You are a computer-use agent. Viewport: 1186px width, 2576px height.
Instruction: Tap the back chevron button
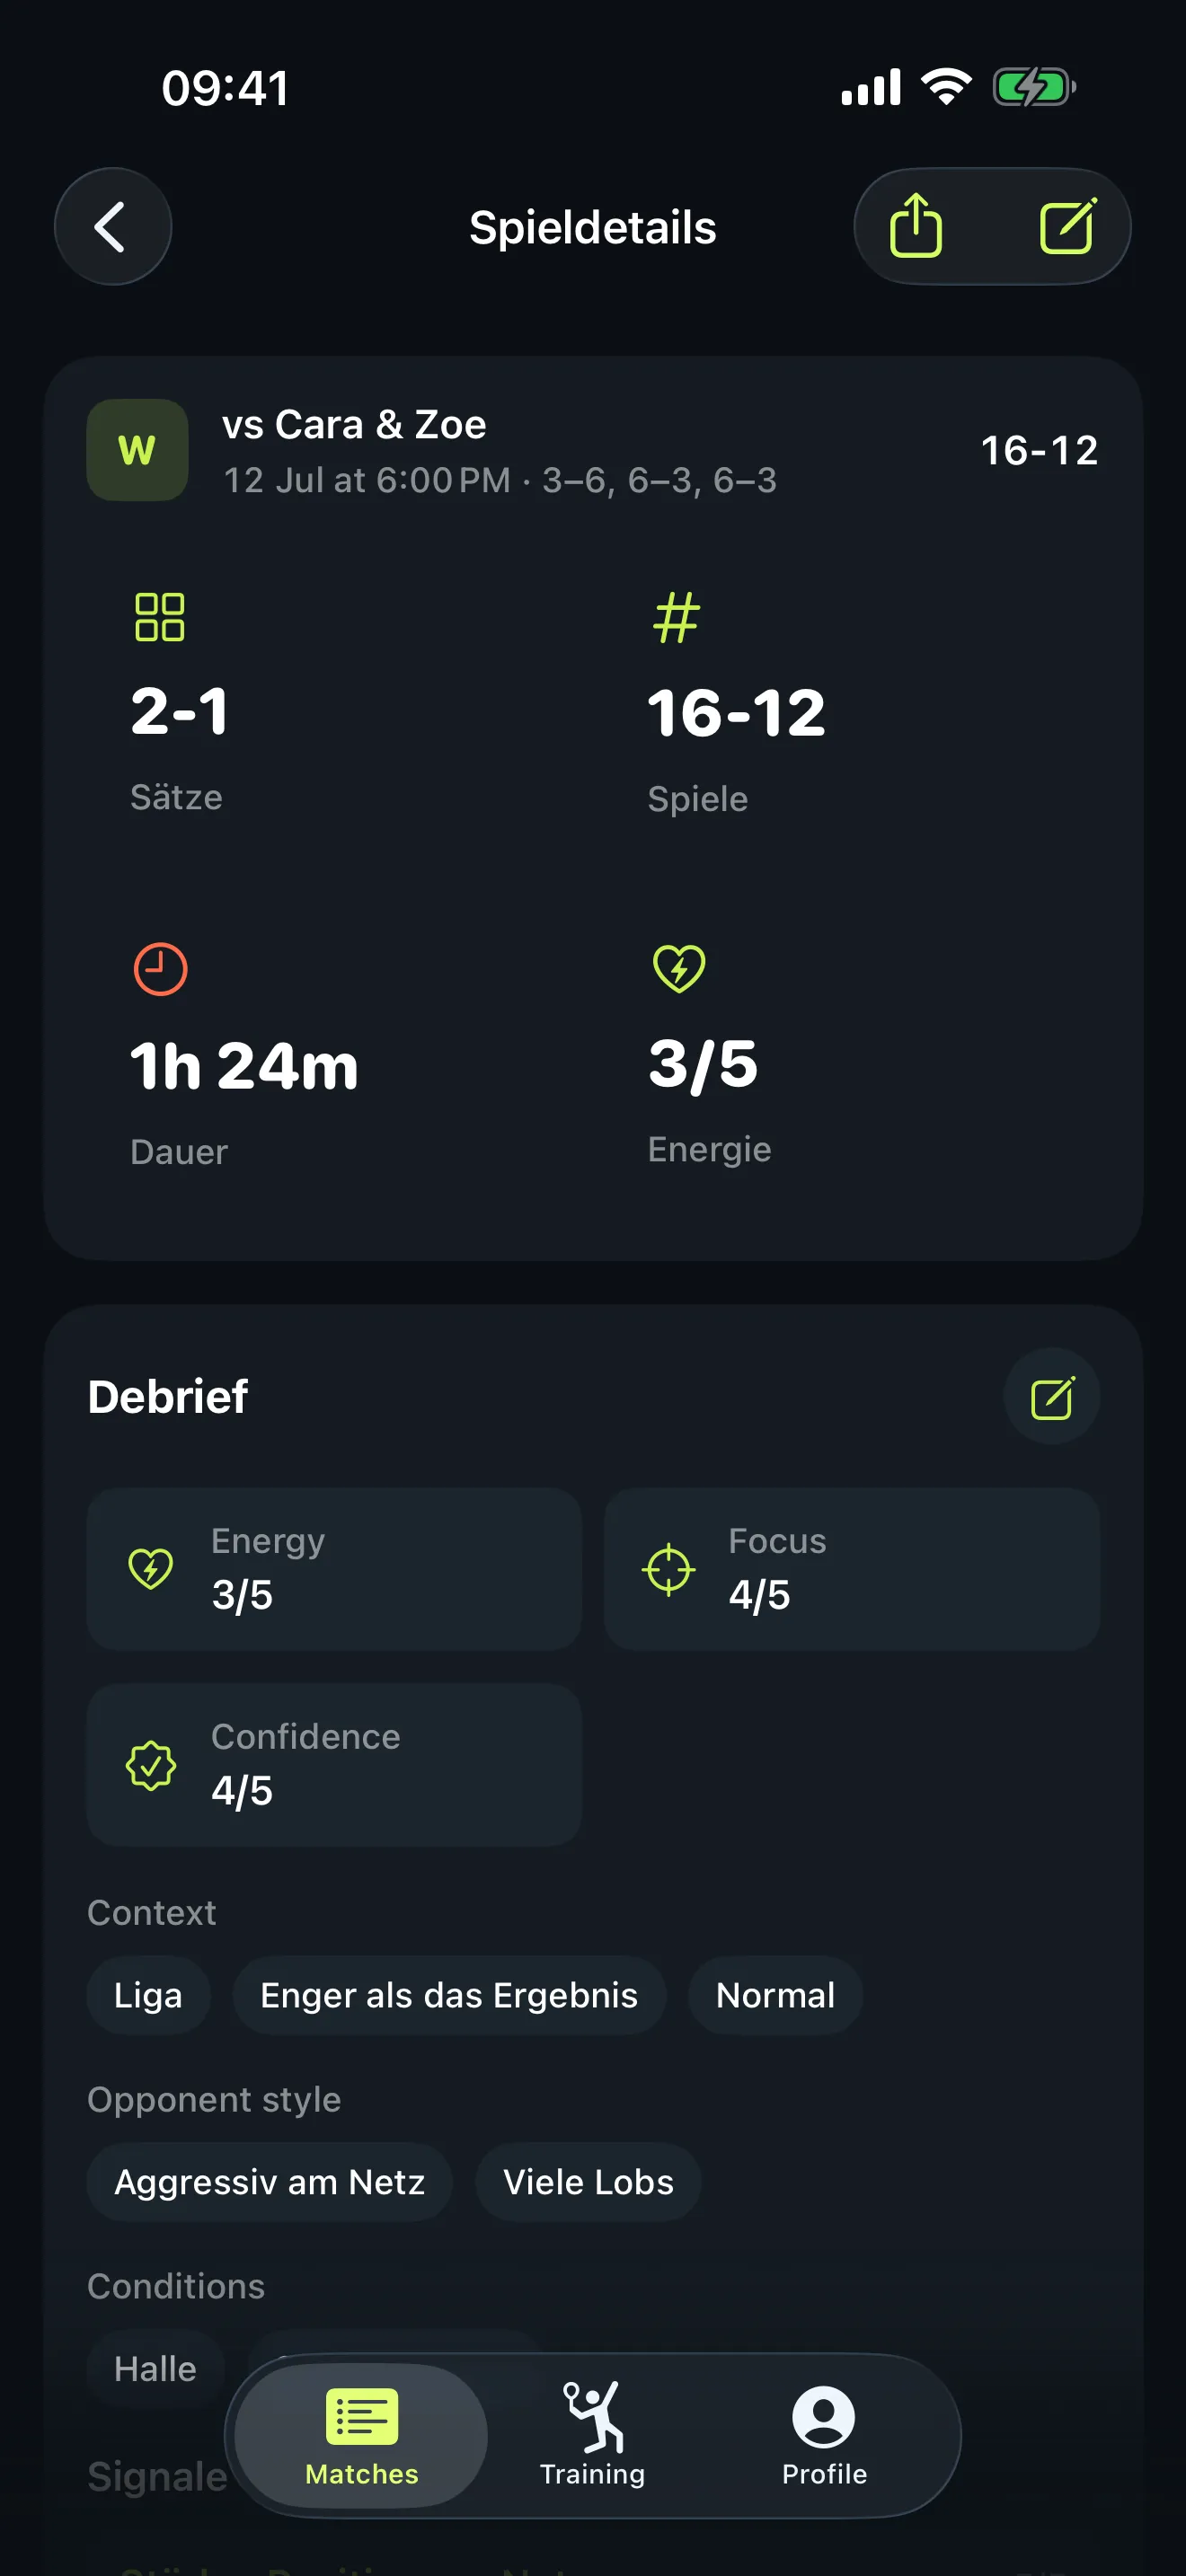[112, 227]
